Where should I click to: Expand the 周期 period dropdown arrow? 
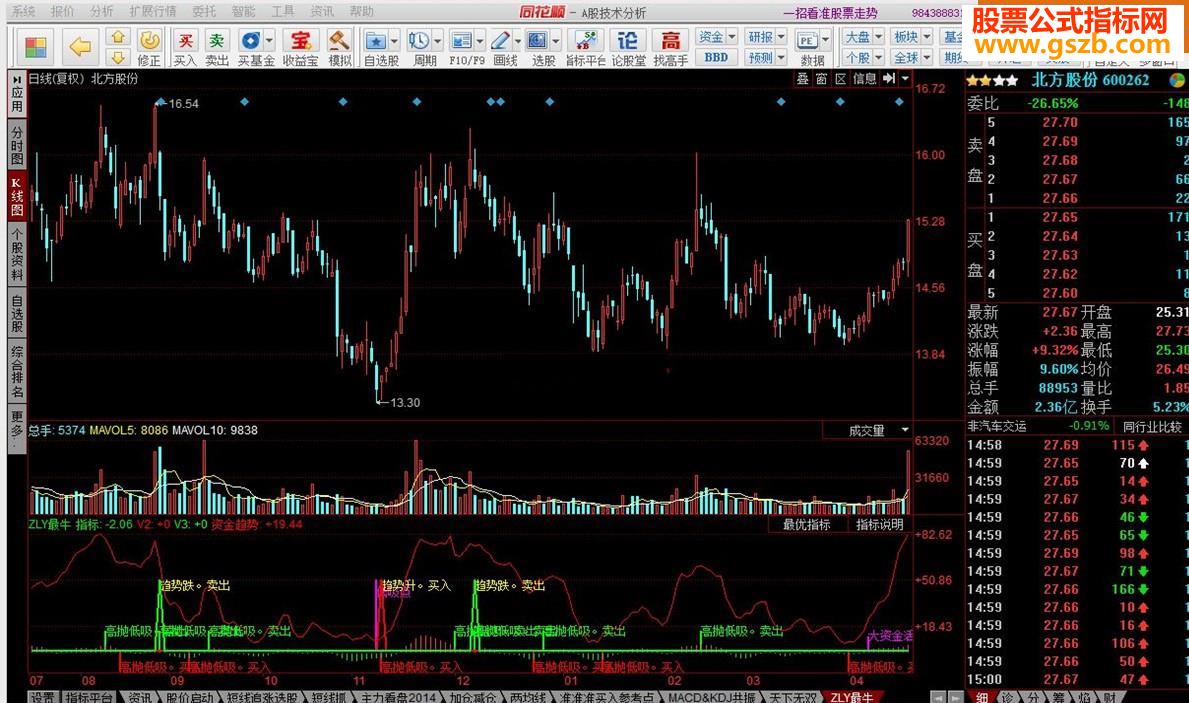[438, 41]
